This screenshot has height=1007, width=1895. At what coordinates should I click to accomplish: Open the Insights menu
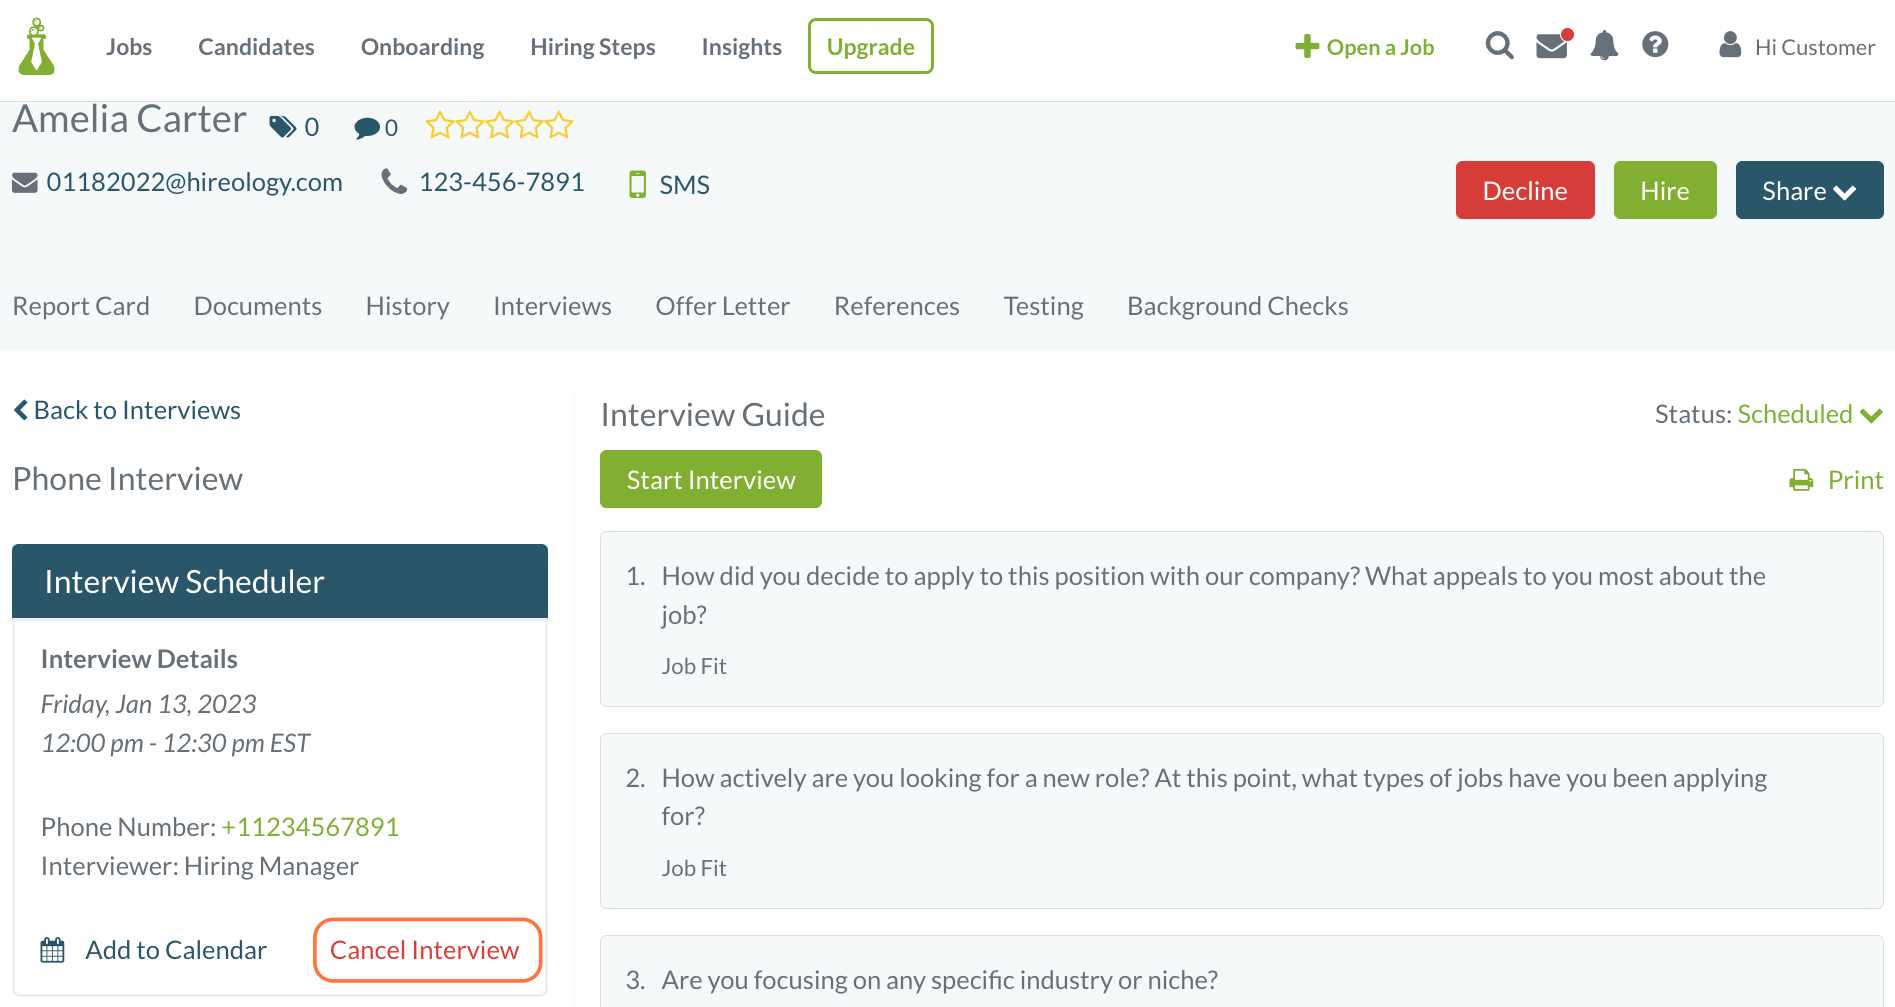click(x=741, y=47)
